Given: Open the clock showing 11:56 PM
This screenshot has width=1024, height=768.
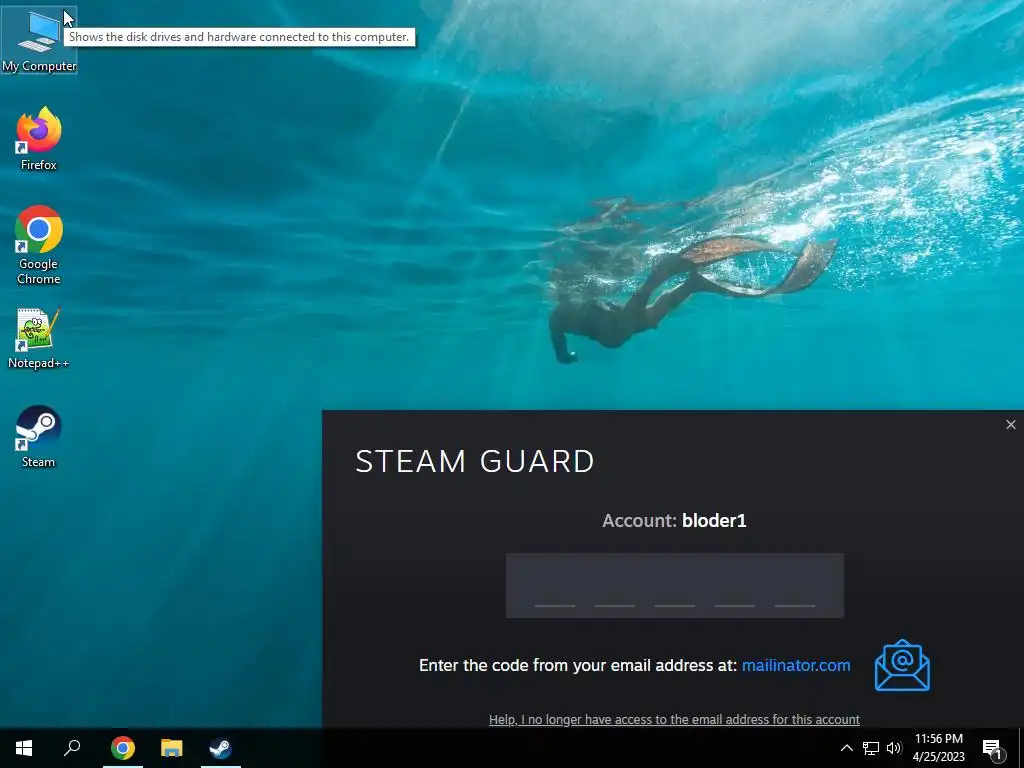Looking at the screenshot, I should [938, 748].
